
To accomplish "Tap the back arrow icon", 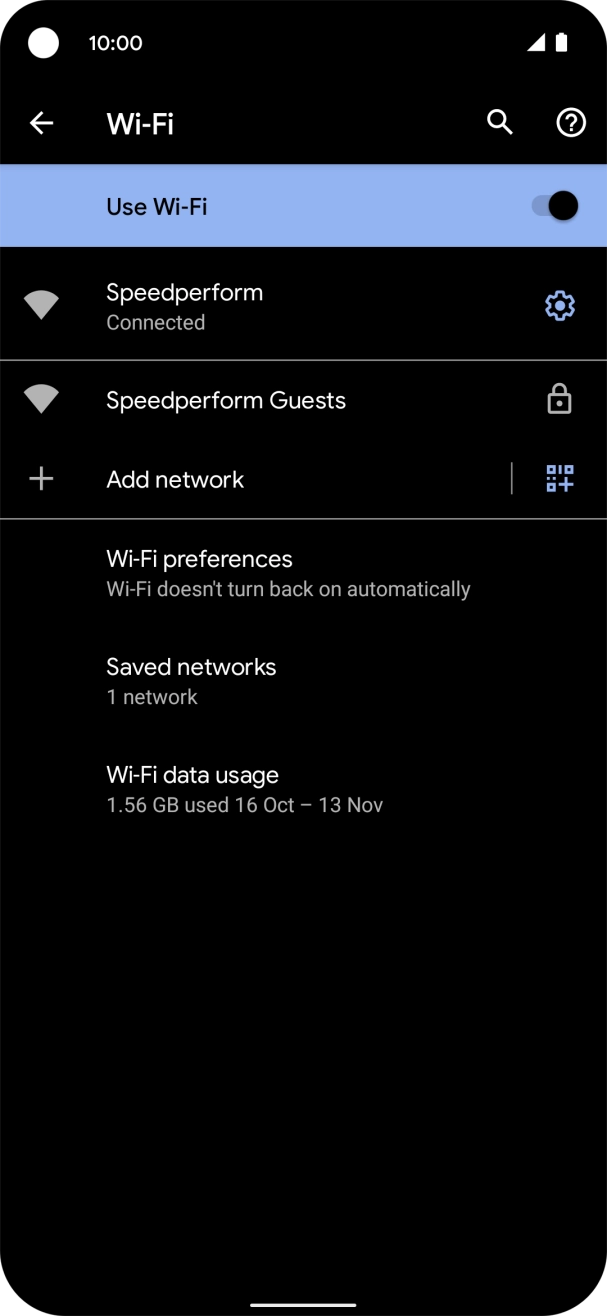I will pyautogui.click(x=41, y=123).
